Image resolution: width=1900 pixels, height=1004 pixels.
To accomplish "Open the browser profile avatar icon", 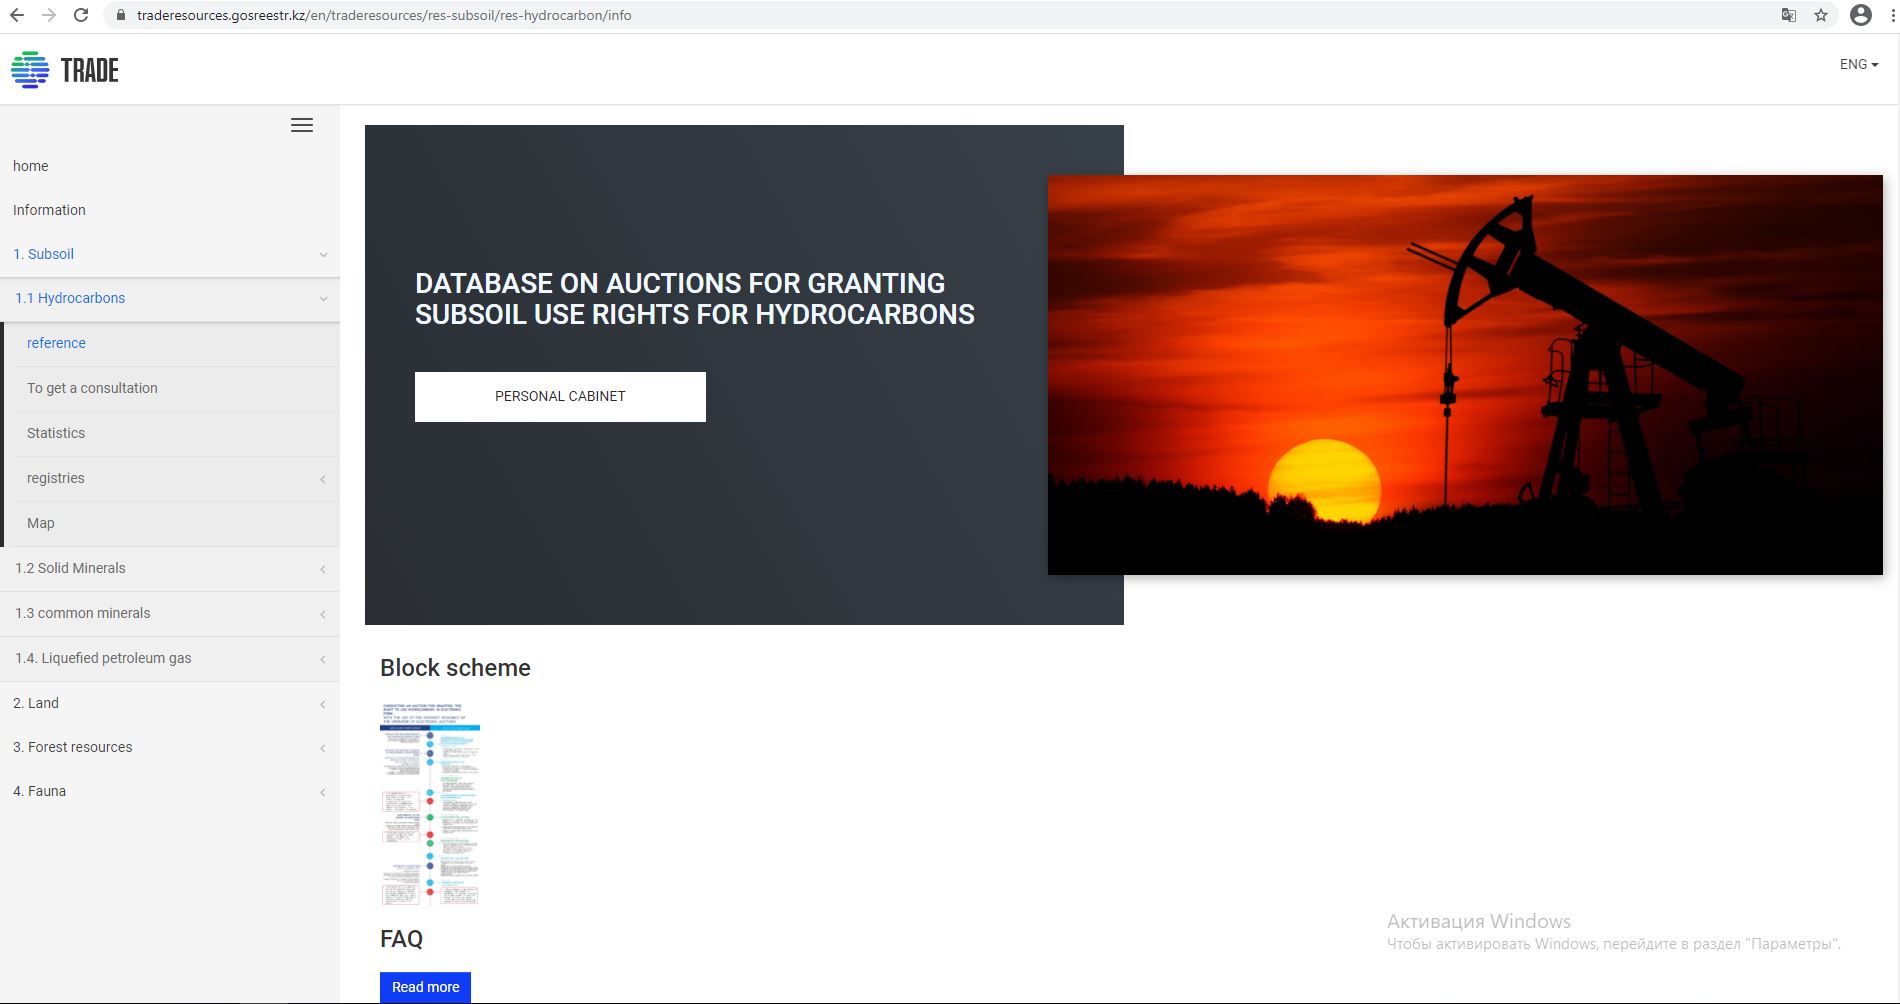I will tap(1860, 15).
